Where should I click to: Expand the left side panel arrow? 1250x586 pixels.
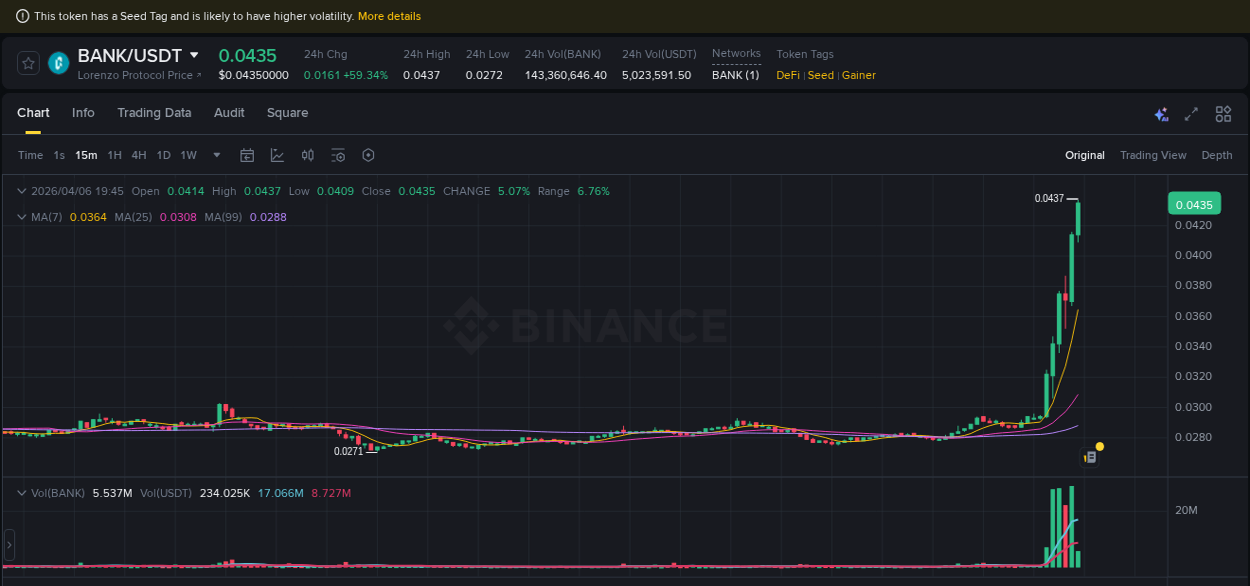9,545
